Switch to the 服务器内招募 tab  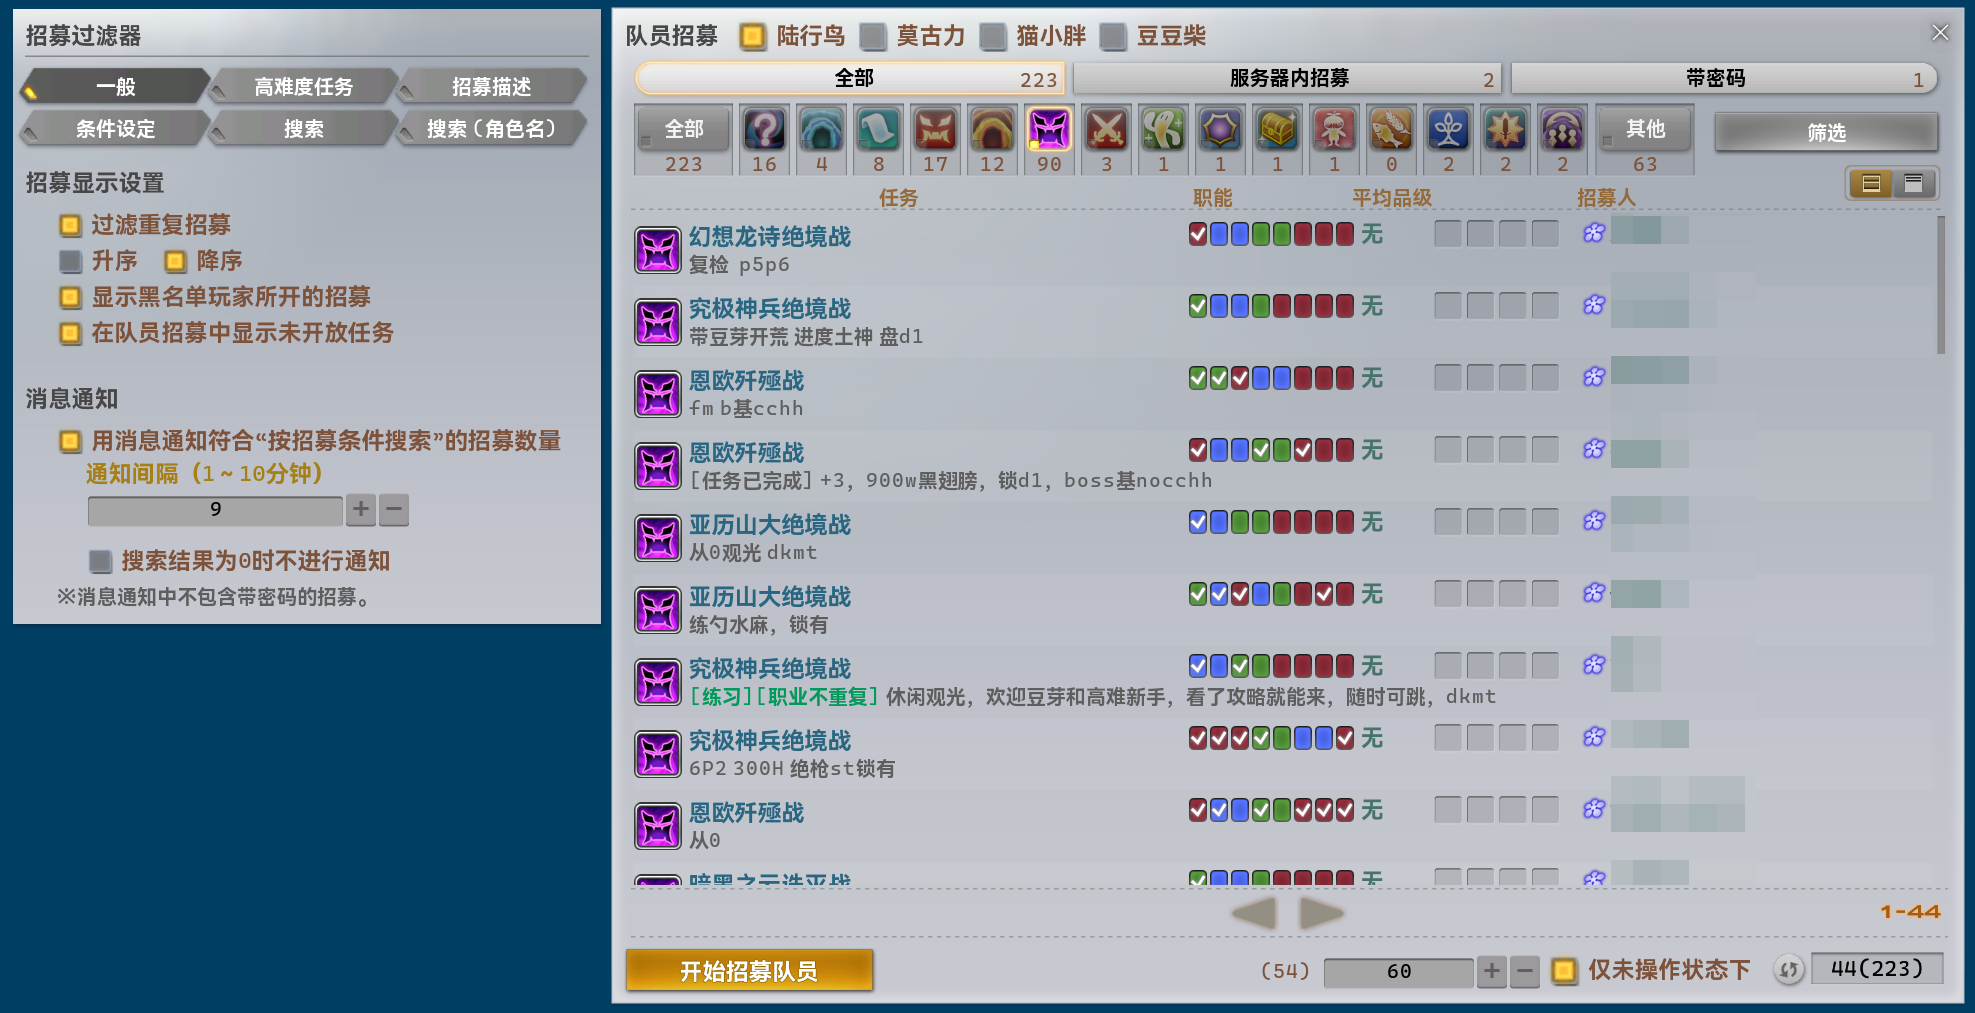pyautogui.click(x=1288, y=78)
